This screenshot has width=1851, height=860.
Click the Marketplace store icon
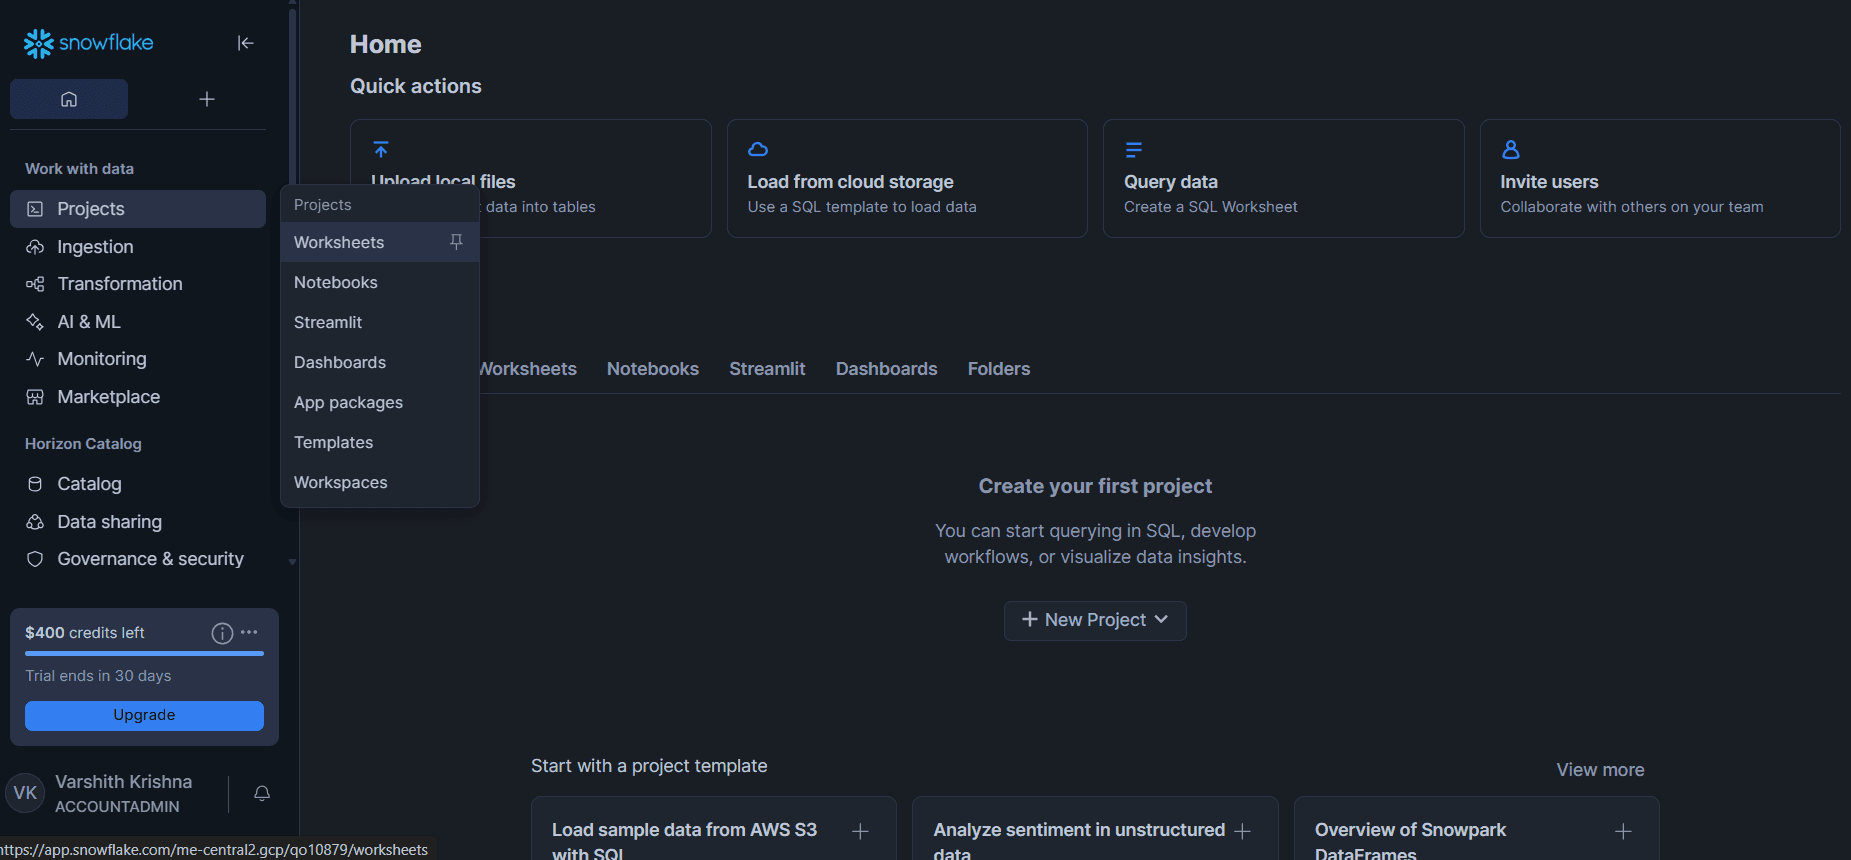pyautogui.click(x=35, y=397)
